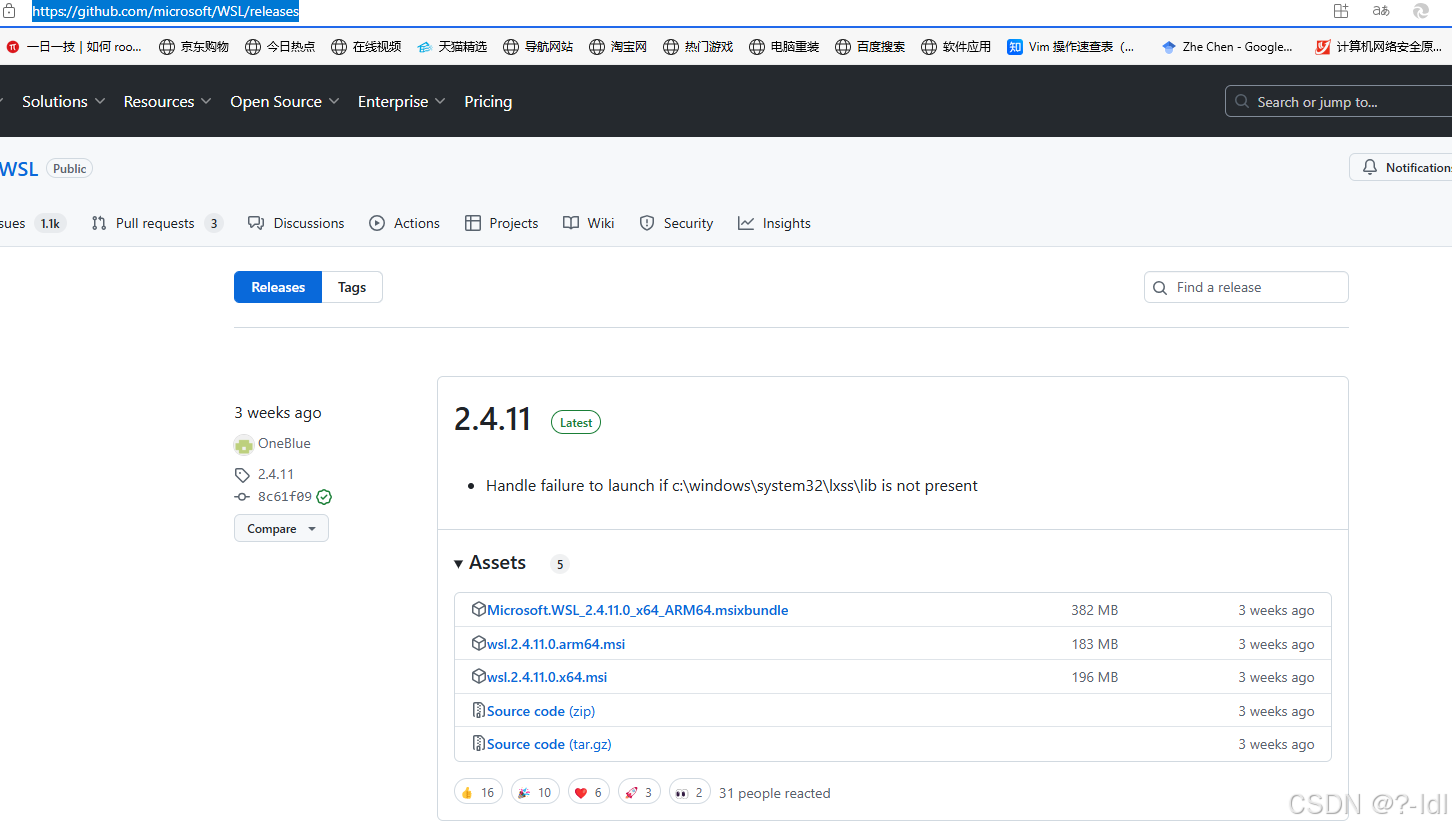Click the Find a release field
The height and width of the screenshot is (830, 1452).
[1246, 287]
